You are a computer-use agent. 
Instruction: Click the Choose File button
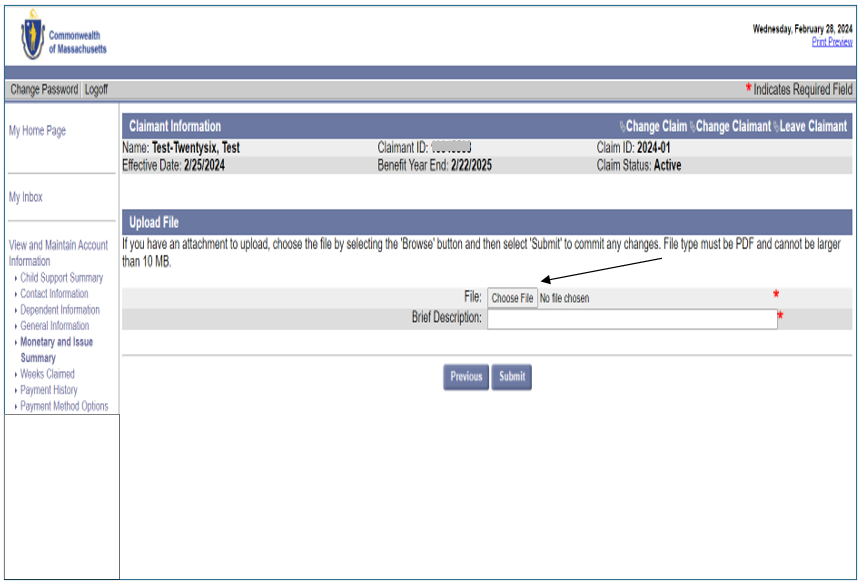(x=513, y=297)
